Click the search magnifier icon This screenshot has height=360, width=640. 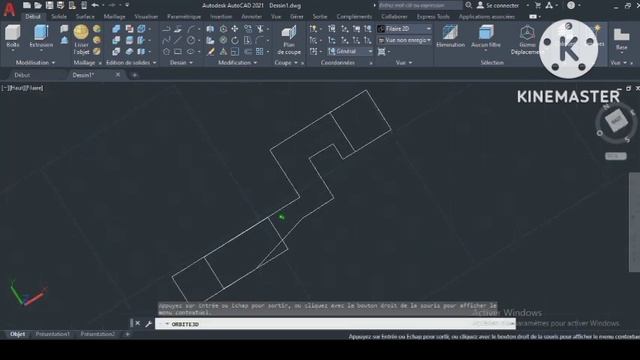coord(469,5)
